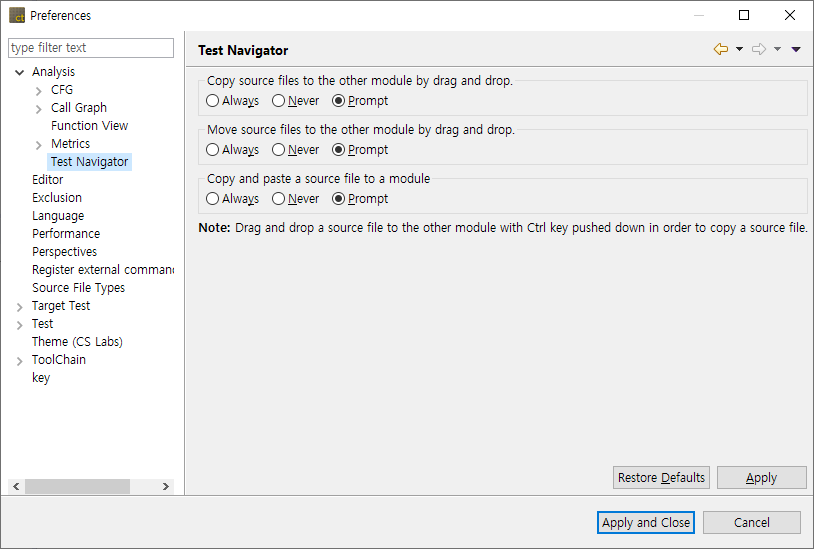Click the back navigation arrow icon

click(720, 49)
